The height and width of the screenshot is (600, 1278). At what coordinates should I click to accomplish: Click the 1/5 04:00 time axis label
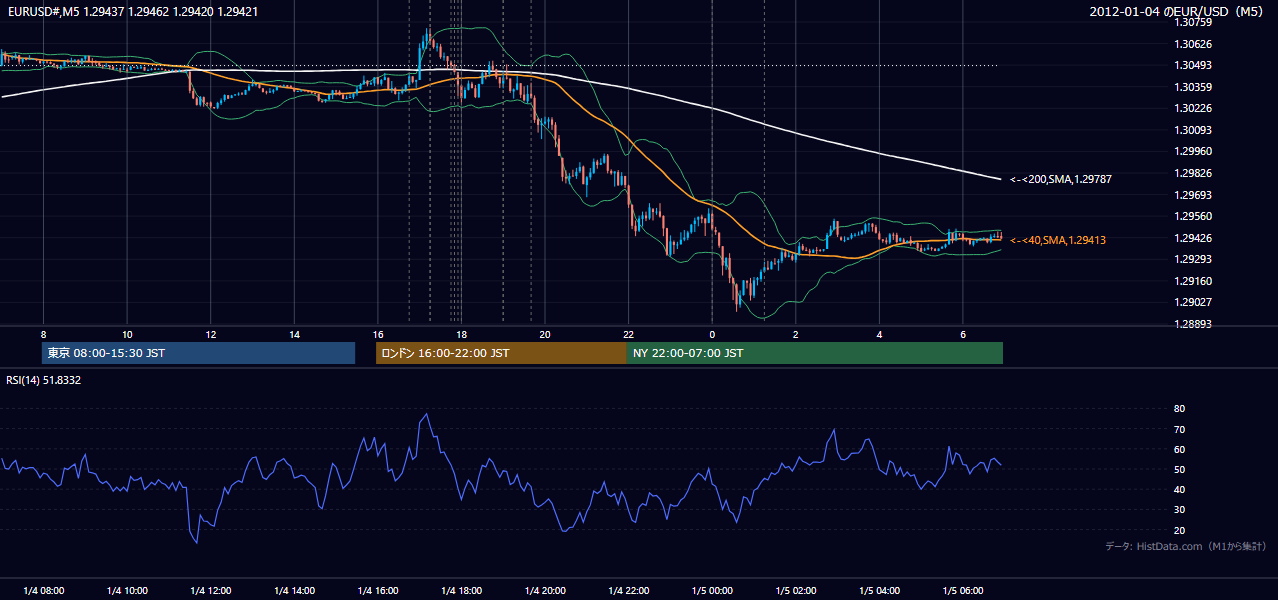tap(879, 591)
